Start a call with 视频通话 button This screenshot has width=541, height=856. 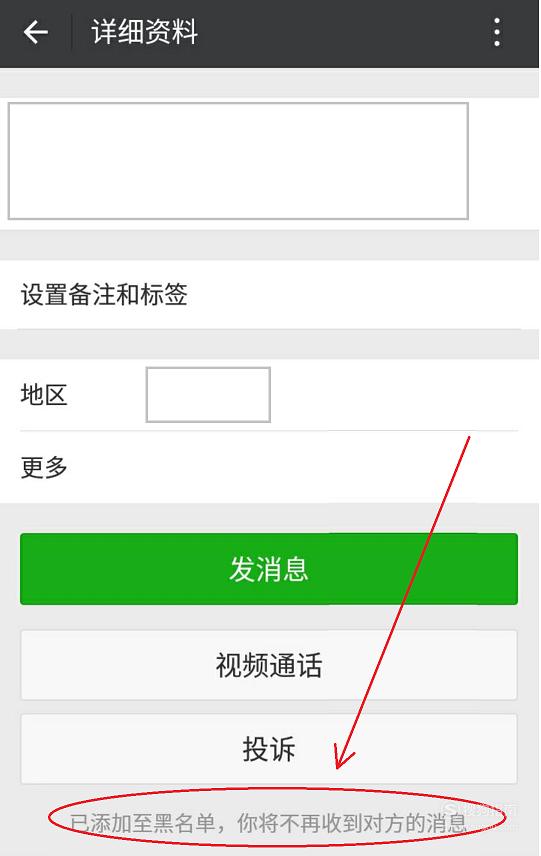[x=269, y=665]
